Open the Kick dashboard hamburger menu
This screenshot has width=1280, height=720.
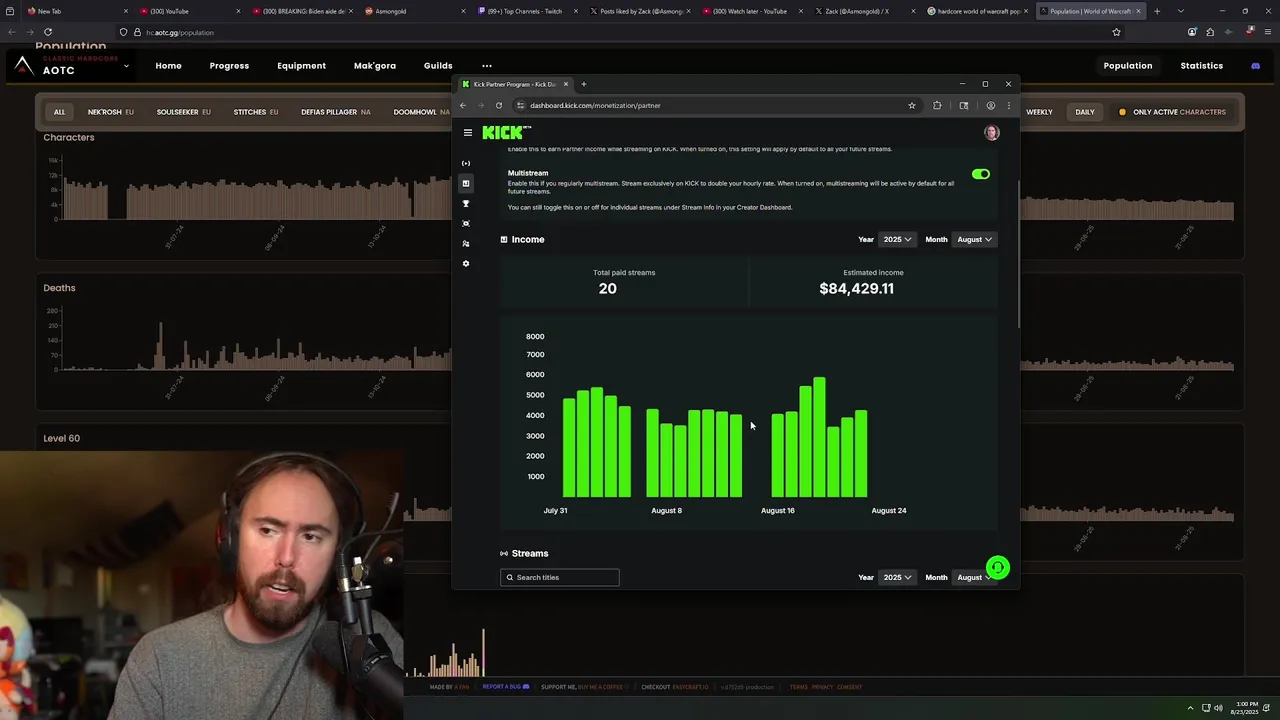[x=467, y=132]
